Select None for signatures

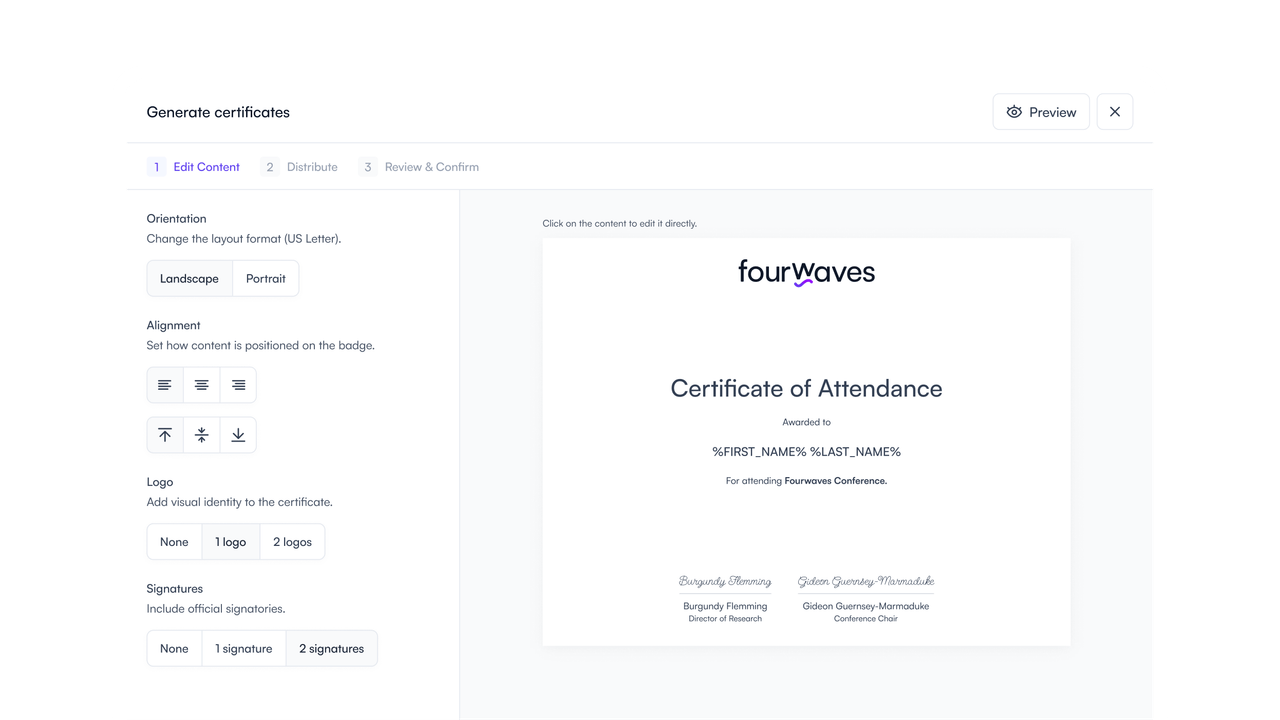[174, 649]
